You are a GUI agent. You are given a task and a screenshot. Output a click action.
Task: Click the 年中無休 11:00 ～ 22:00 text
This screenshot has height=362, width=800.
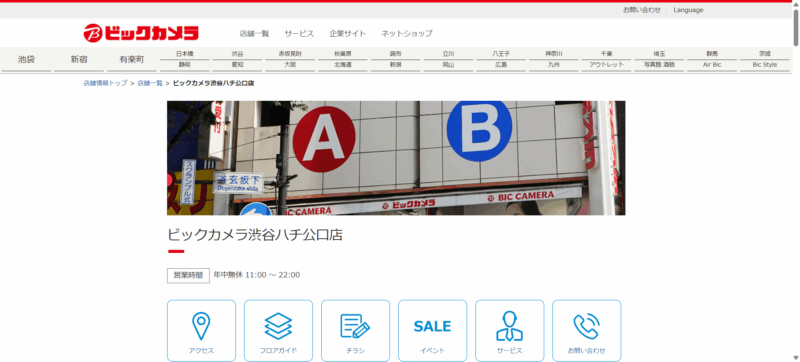click(x=257, y=275)
